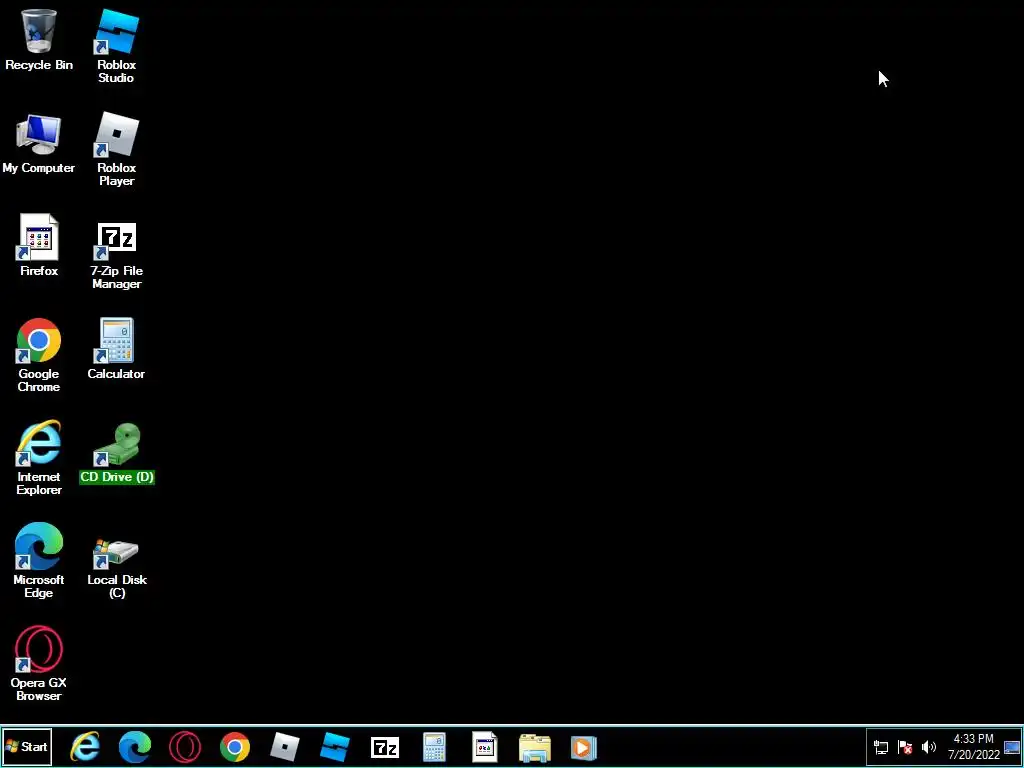Launch Opera GX from the taskbar

(x=185, y=747)
